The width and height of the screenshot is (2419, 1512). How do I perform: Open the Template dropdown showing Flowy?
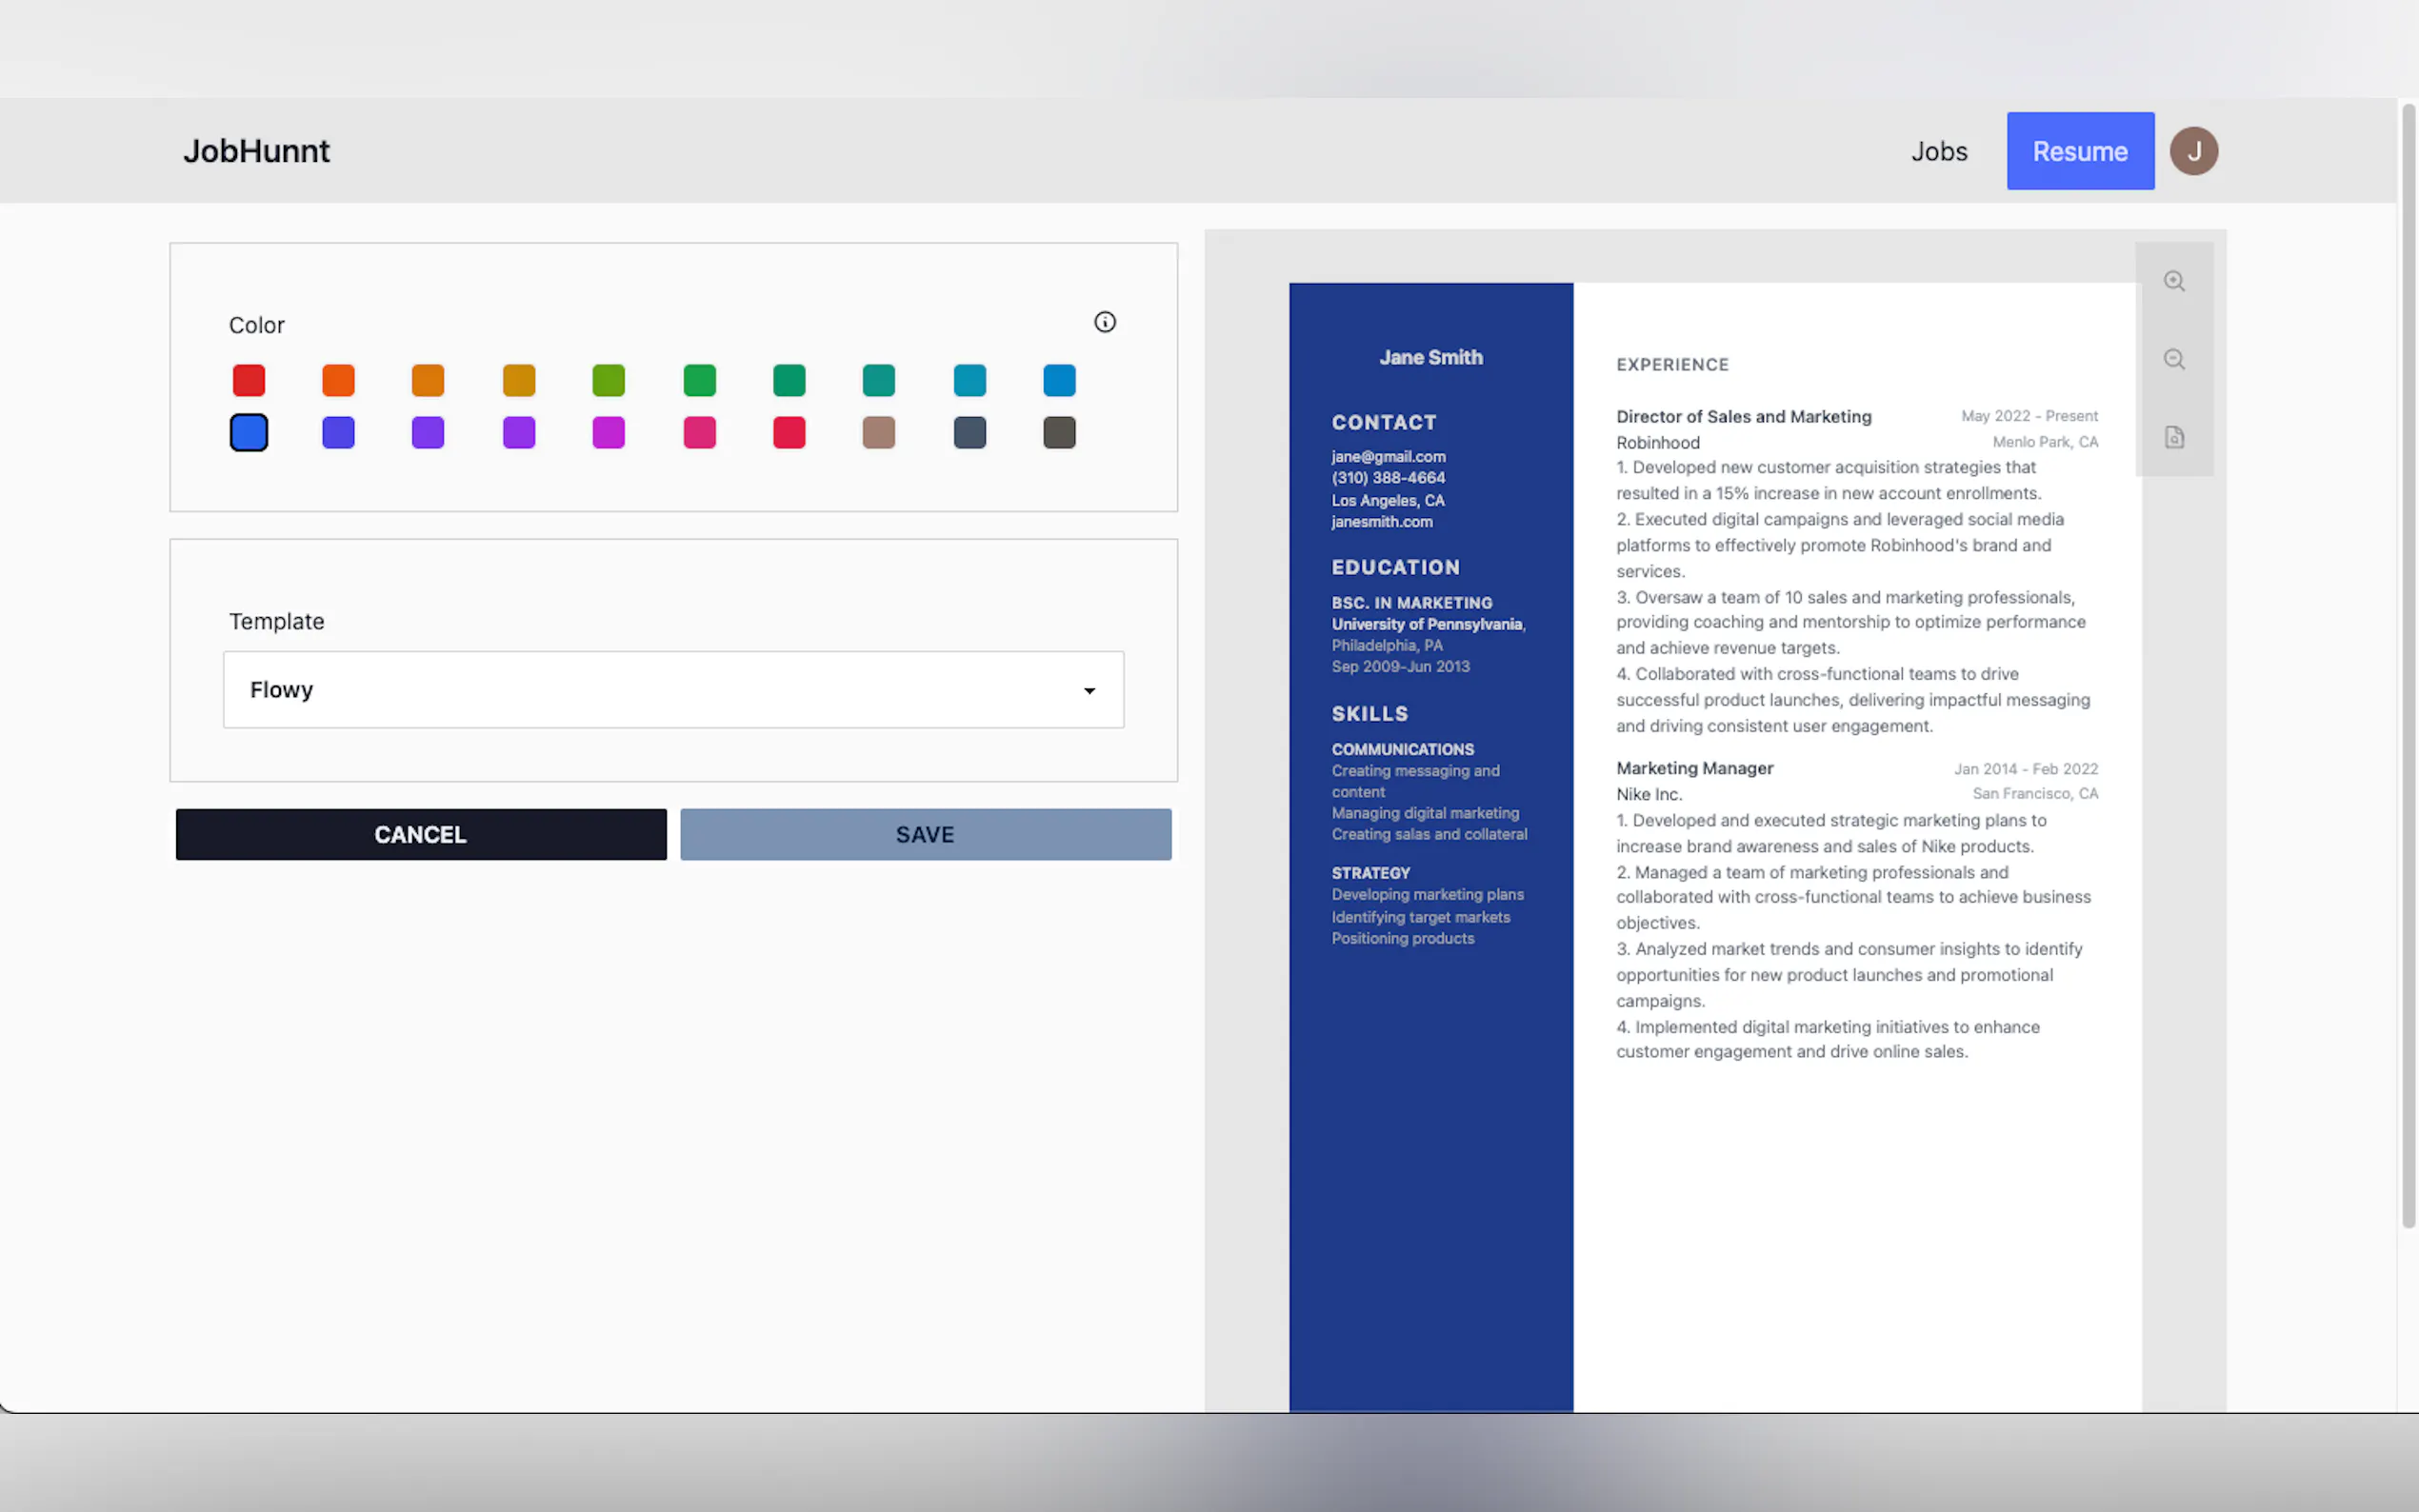[x=672, y=690]
